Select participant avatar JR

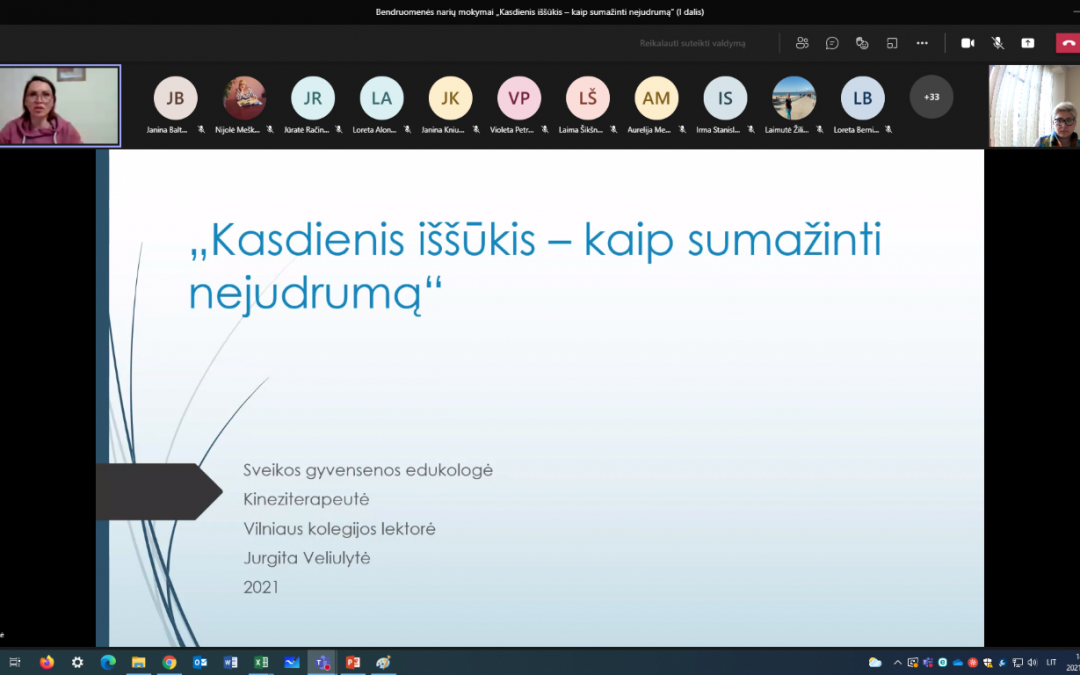[x=313, y=98]
